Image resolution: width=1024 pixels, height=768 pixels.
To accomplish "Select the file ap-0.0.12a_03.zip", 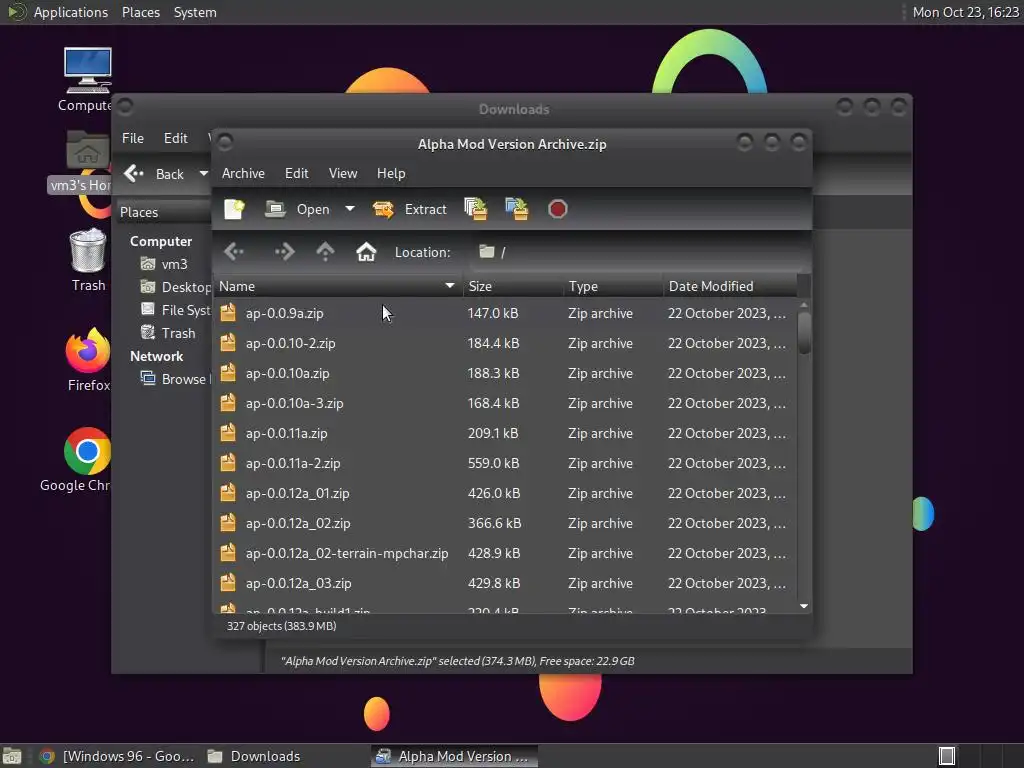I will point(505,583).
